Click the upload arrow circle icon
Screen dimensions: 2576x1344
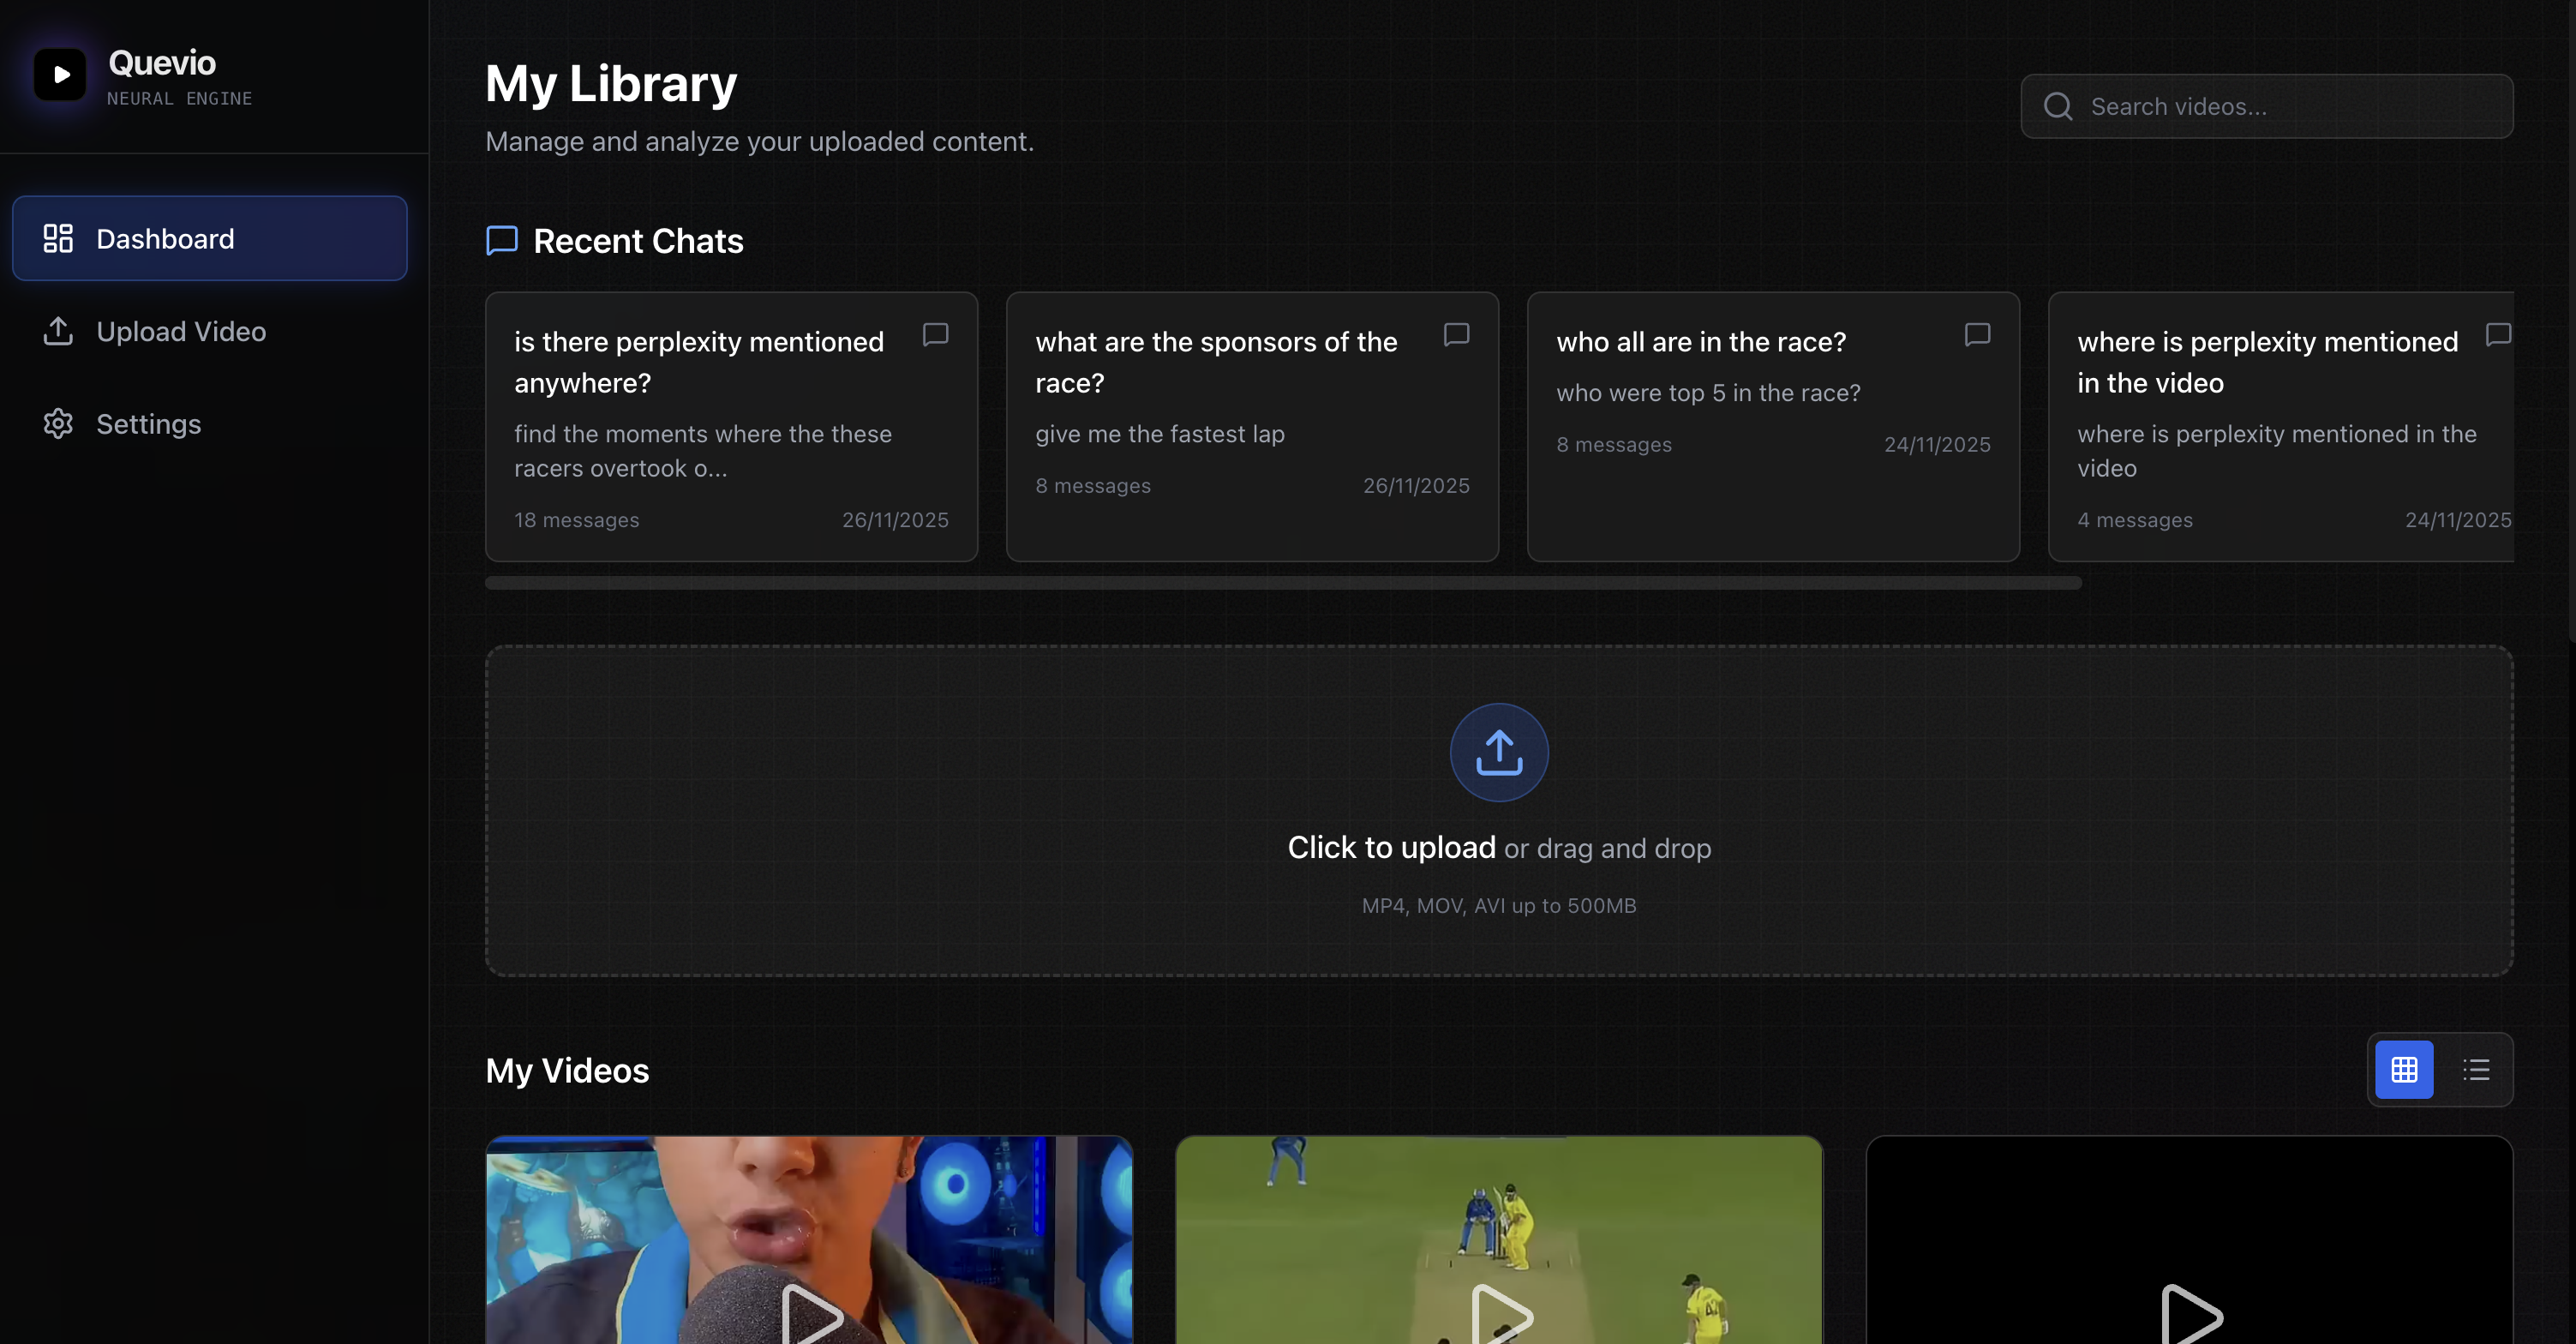[1498, 752]
